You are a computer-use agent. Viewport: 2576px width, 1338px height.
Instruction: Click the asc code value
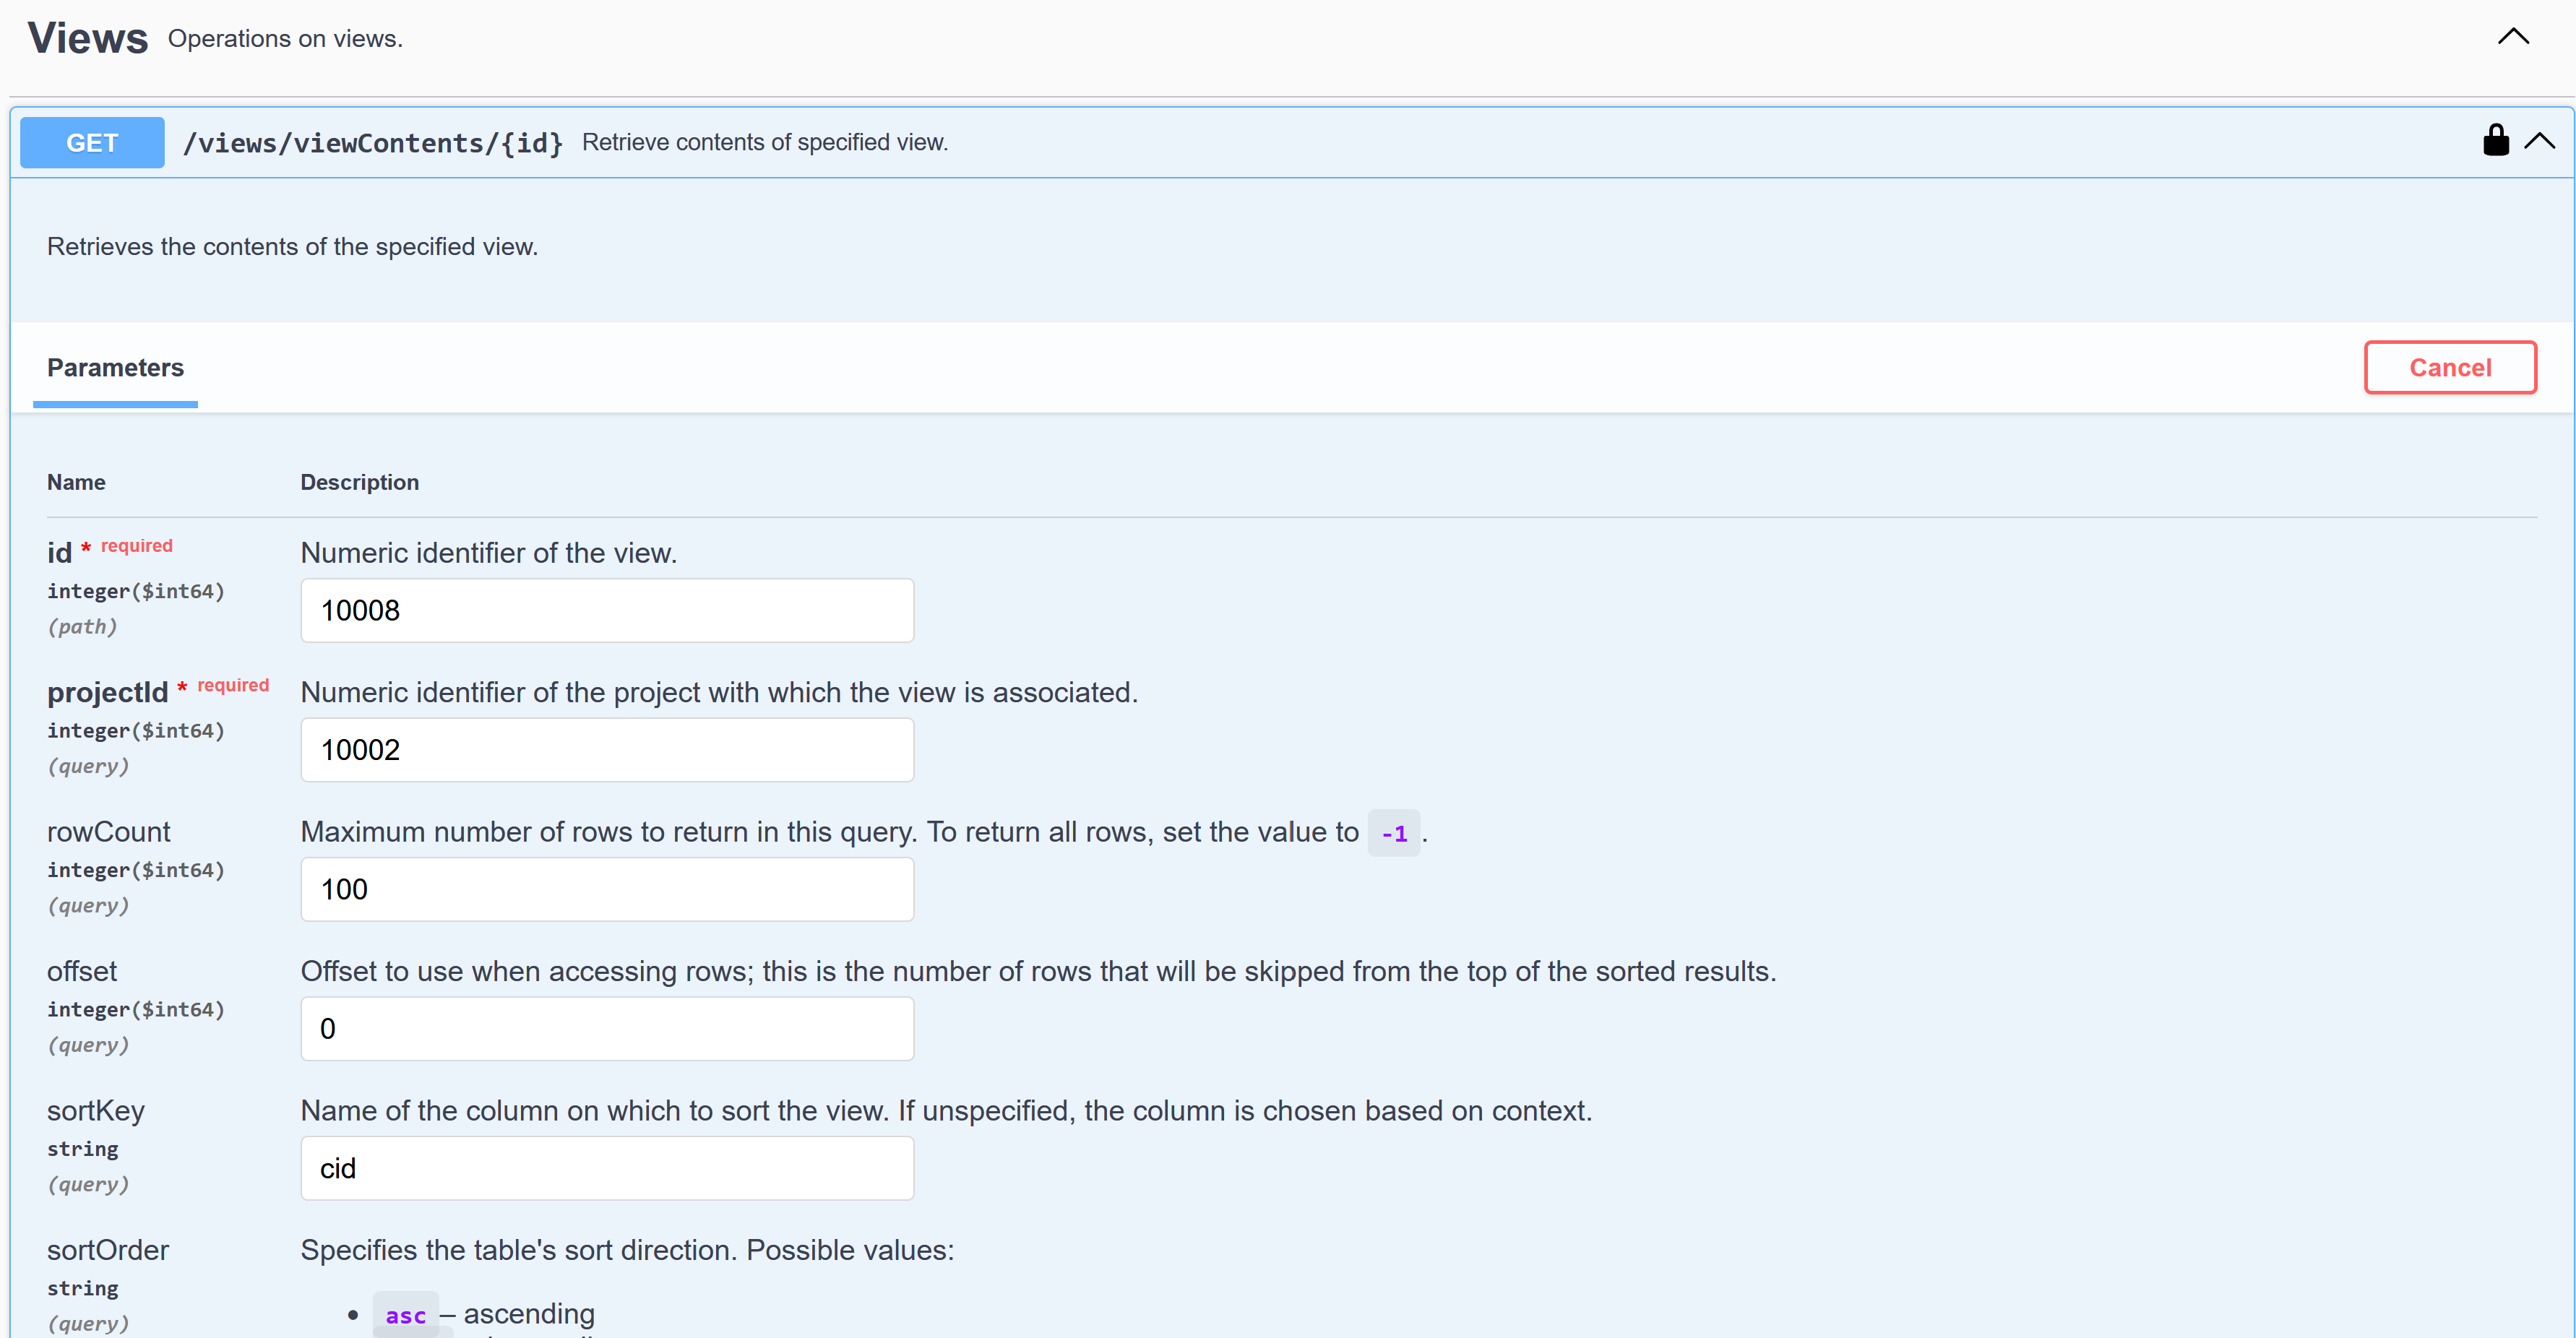pyautogui.click(x=405, y=1315)
